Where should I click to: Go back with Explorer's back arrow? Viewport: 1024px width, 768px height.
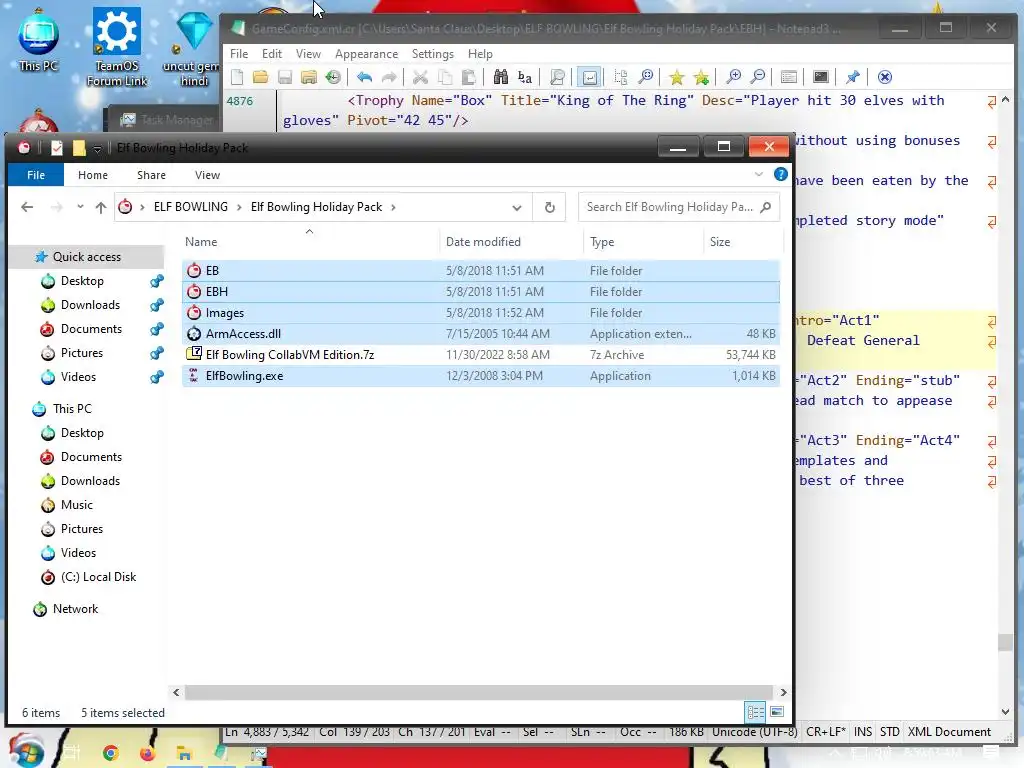click(x=27, y=207)
